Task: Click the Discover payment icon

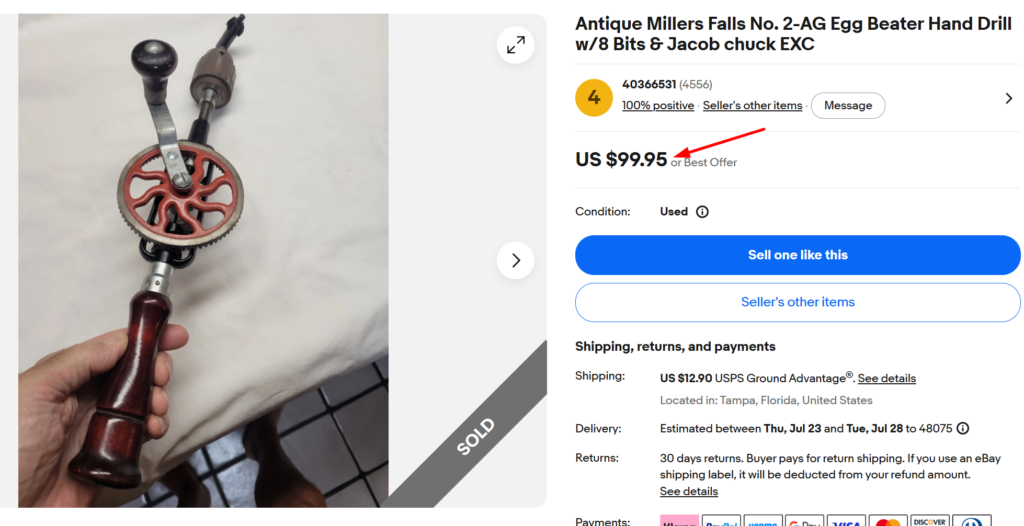Action: point(930,521)
